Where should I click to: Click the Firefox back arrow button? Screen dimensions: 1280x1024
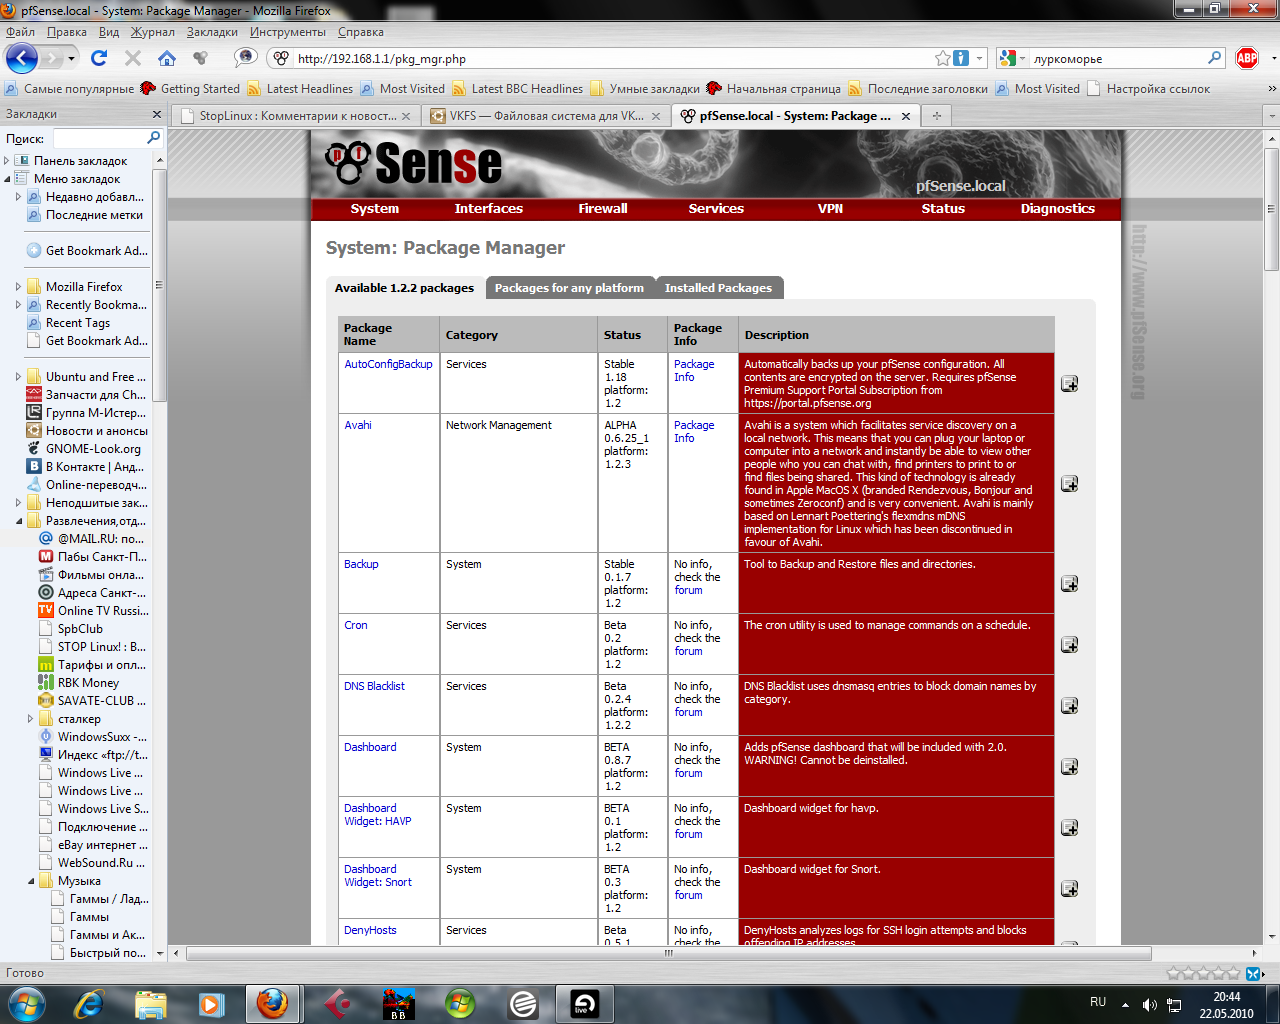point(22,58)
